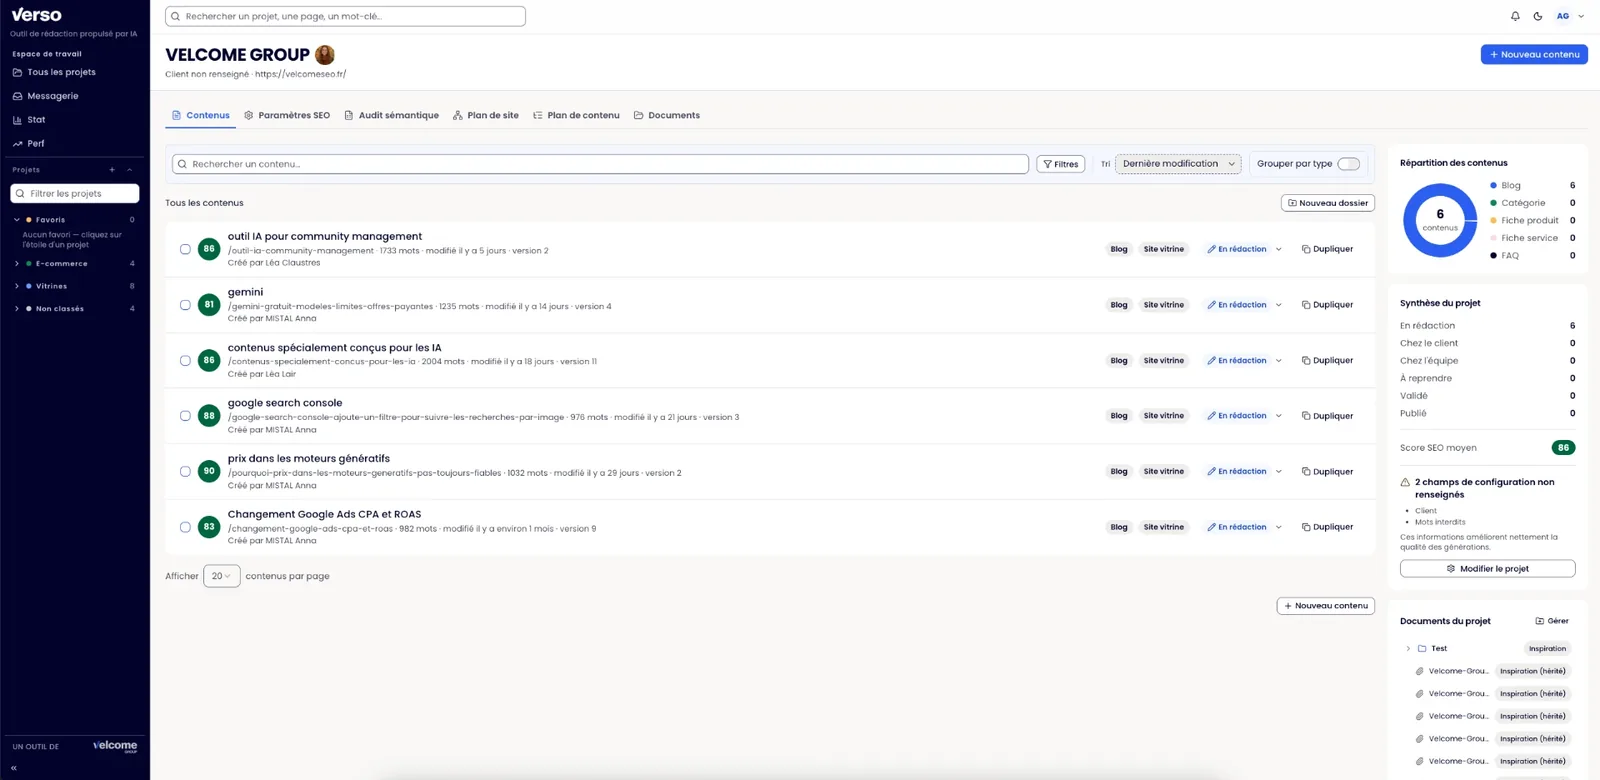Check the box for outil IA pour community management
This screenshot has width=1600, height=780.
click(185, 249)
